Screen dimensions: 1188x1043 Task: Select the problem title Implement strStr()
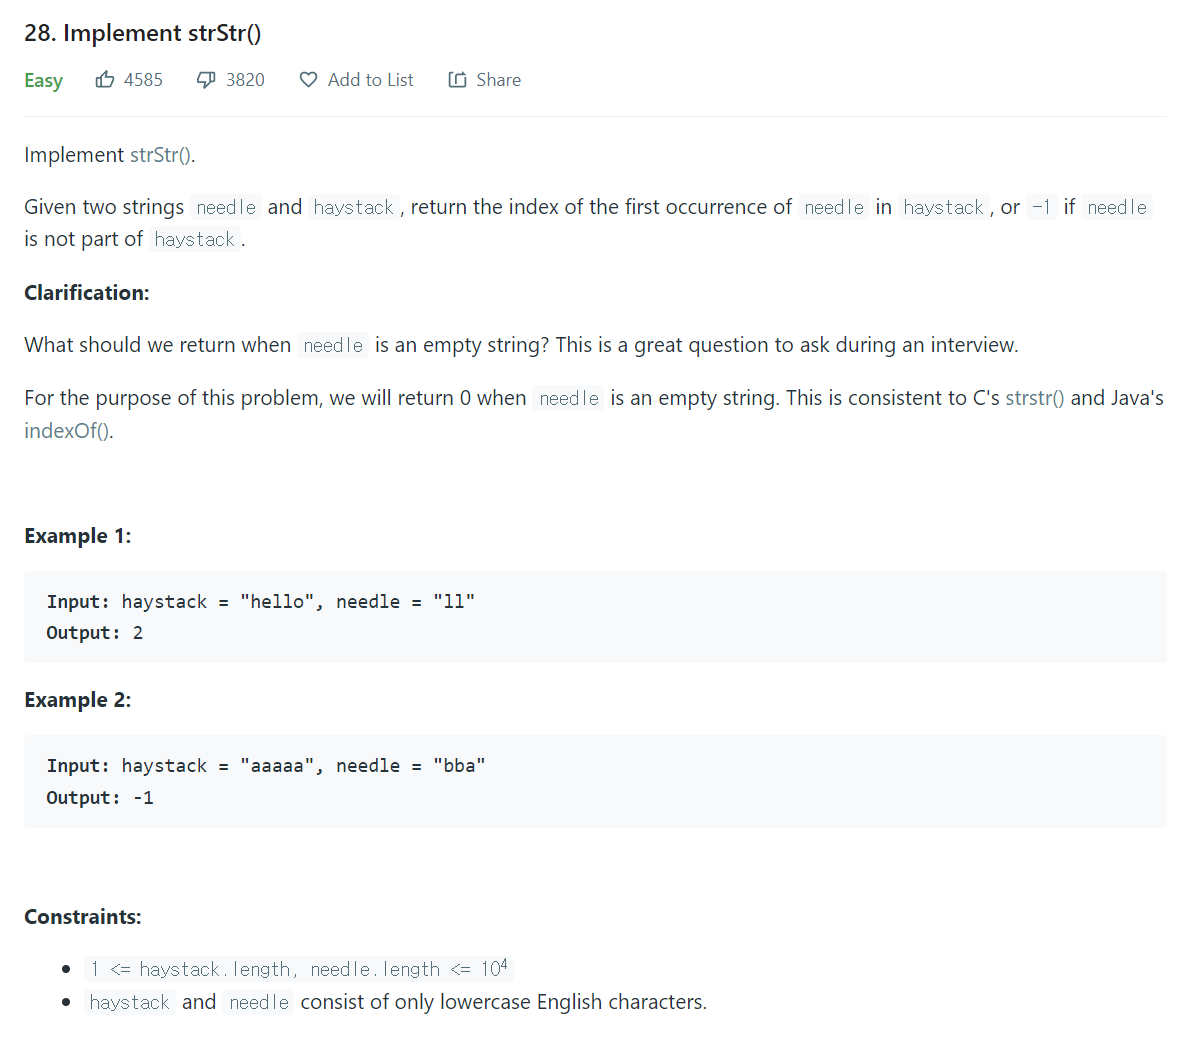143,33
